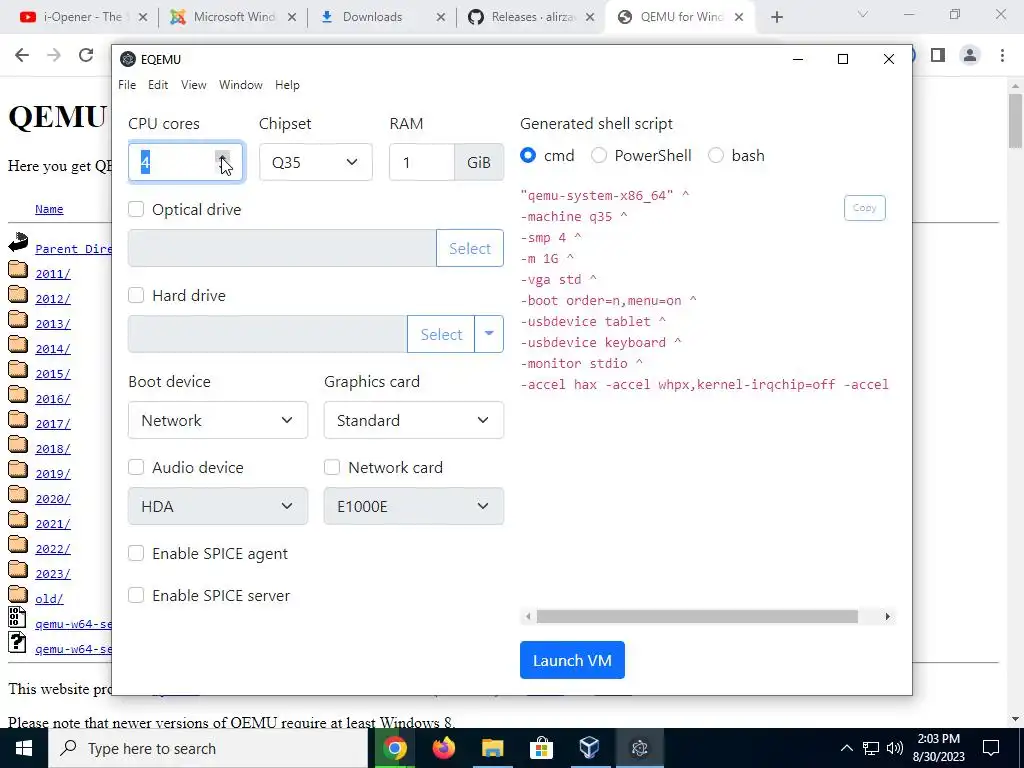Enable the Audio device checkbox
The height and width of the screenshot is (768, 1024).
136,467
